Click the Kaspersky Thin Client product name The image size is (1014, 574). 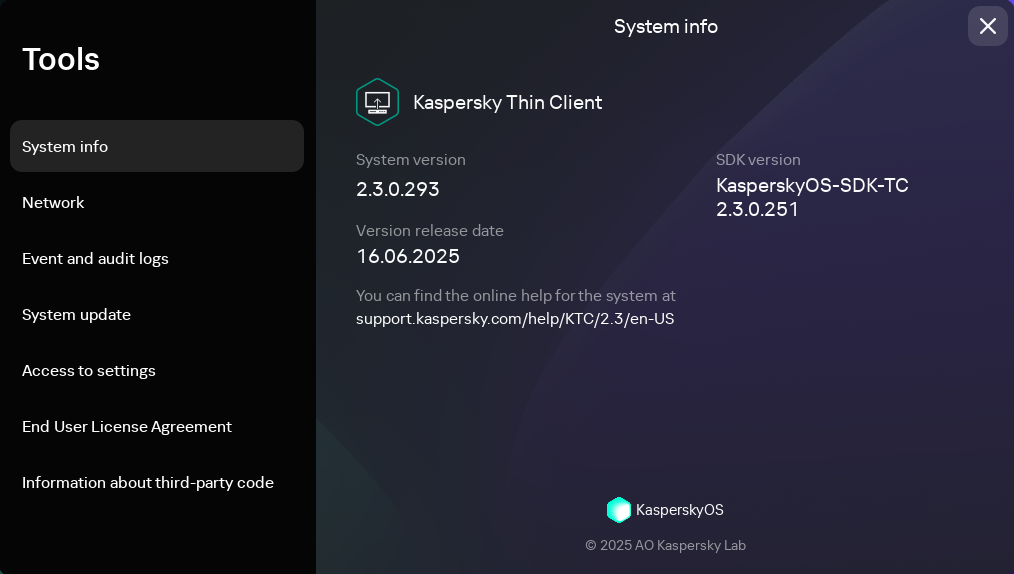(x=507, y=102)
